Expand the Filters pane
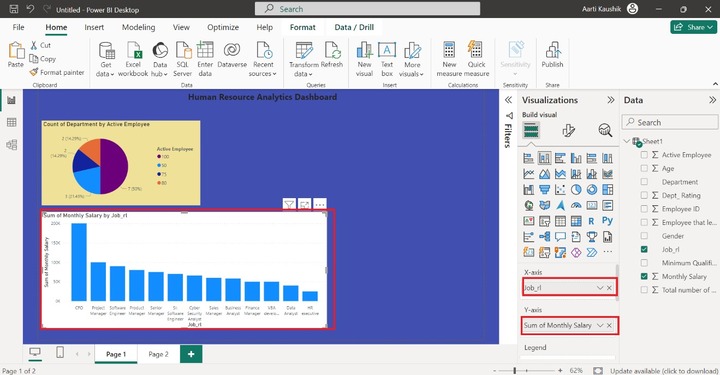The height and width of the screenshot is (375, 720). [508, 100]
